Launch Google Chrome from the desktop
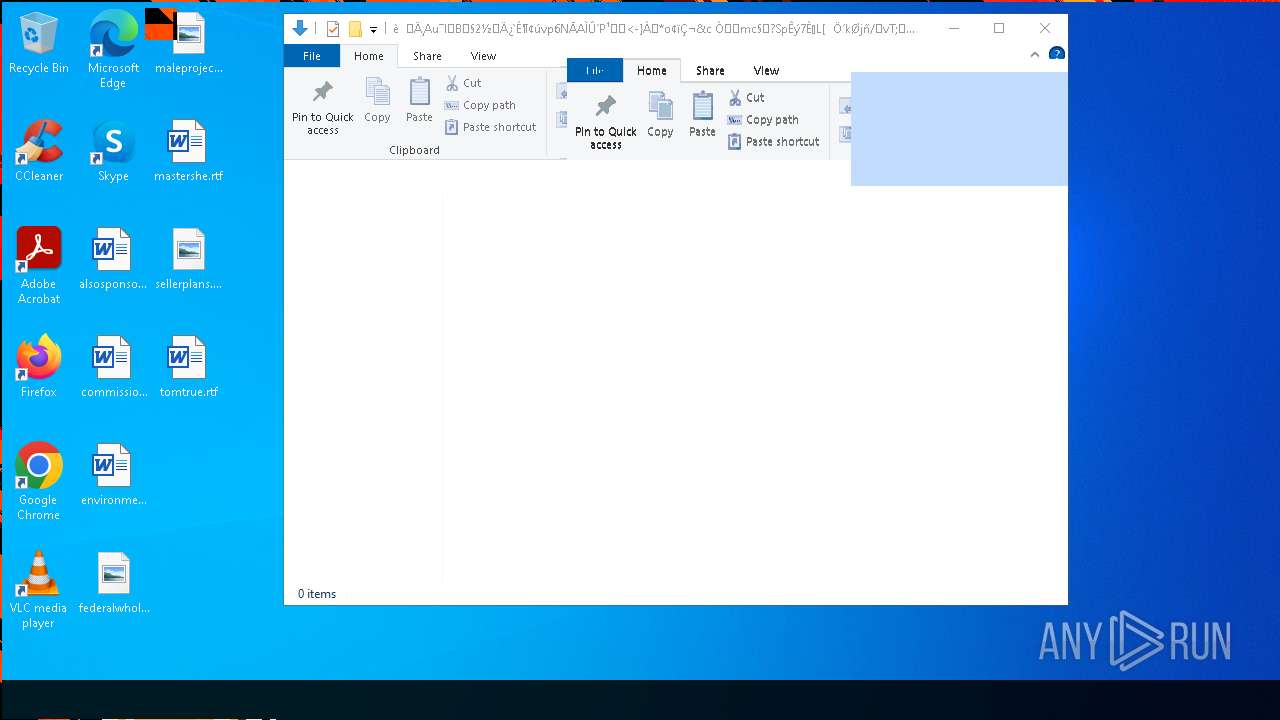 click(39, 482)
